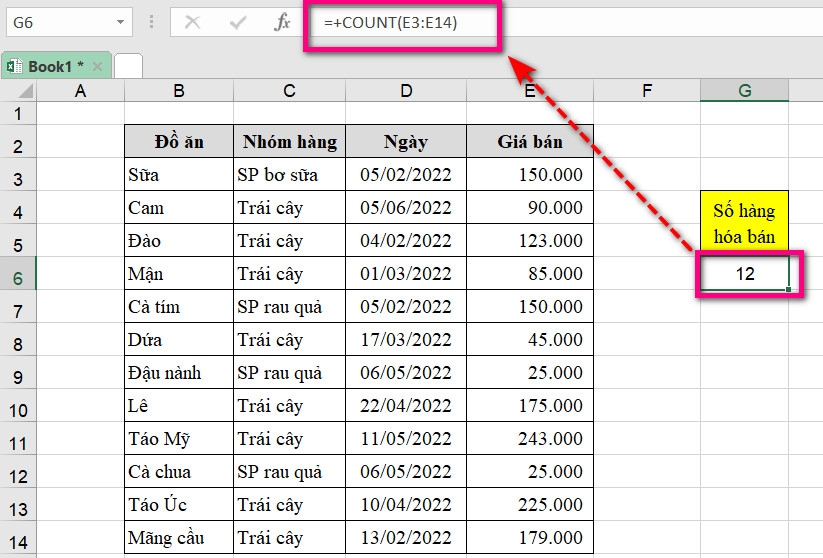Click price cell 225.000
Viewport: 823px width, 558px height.
(x=530, y=504)
